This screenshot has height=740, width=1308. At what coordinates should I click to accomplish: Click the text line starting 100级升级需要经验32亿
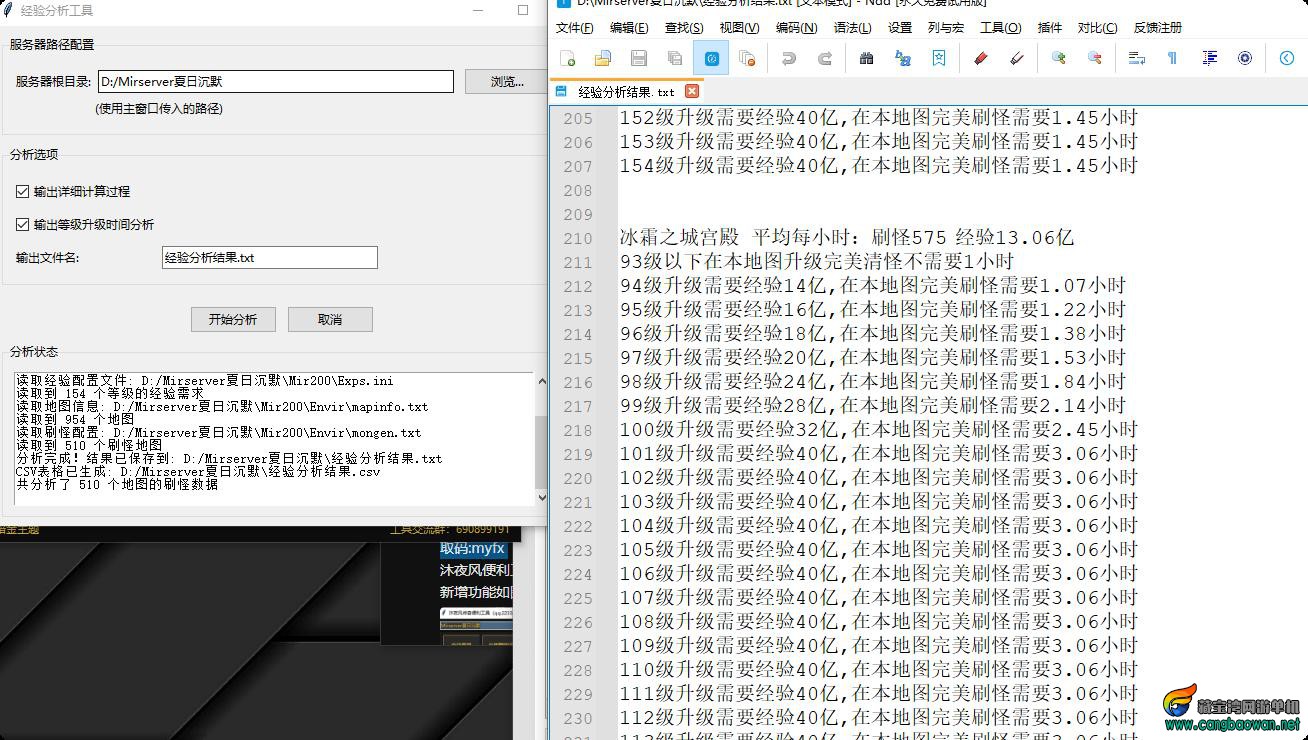[x=878, y=430]
